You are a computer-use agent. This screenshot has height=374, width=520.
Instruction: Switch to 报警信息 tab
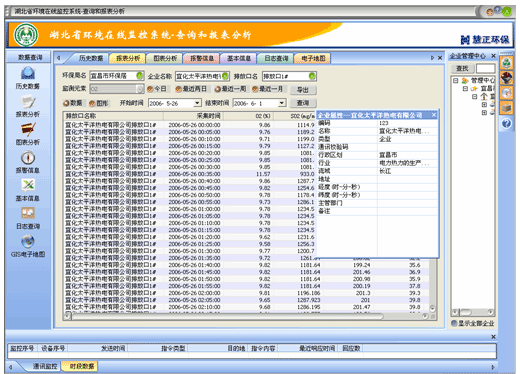[202, 58]
